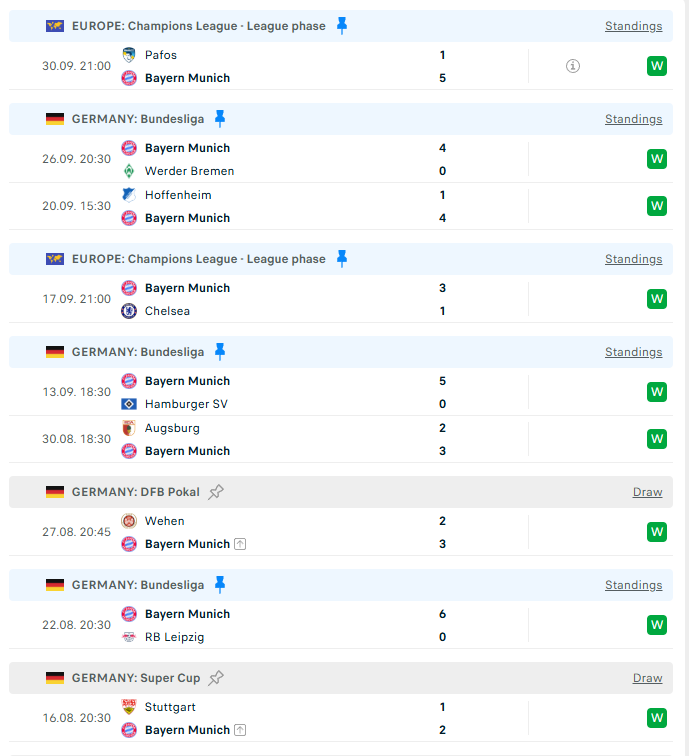This screenshot has width=689, height=756.
Task: Click info icon on Pafos match row
Action: [x=573, y=66]
